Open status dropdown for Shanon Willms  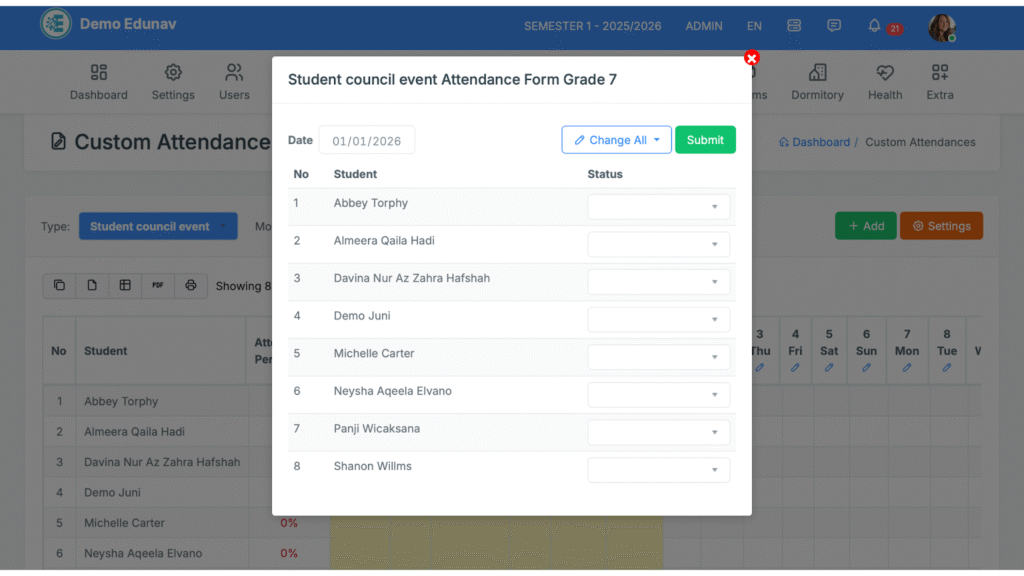pos(658,470)
